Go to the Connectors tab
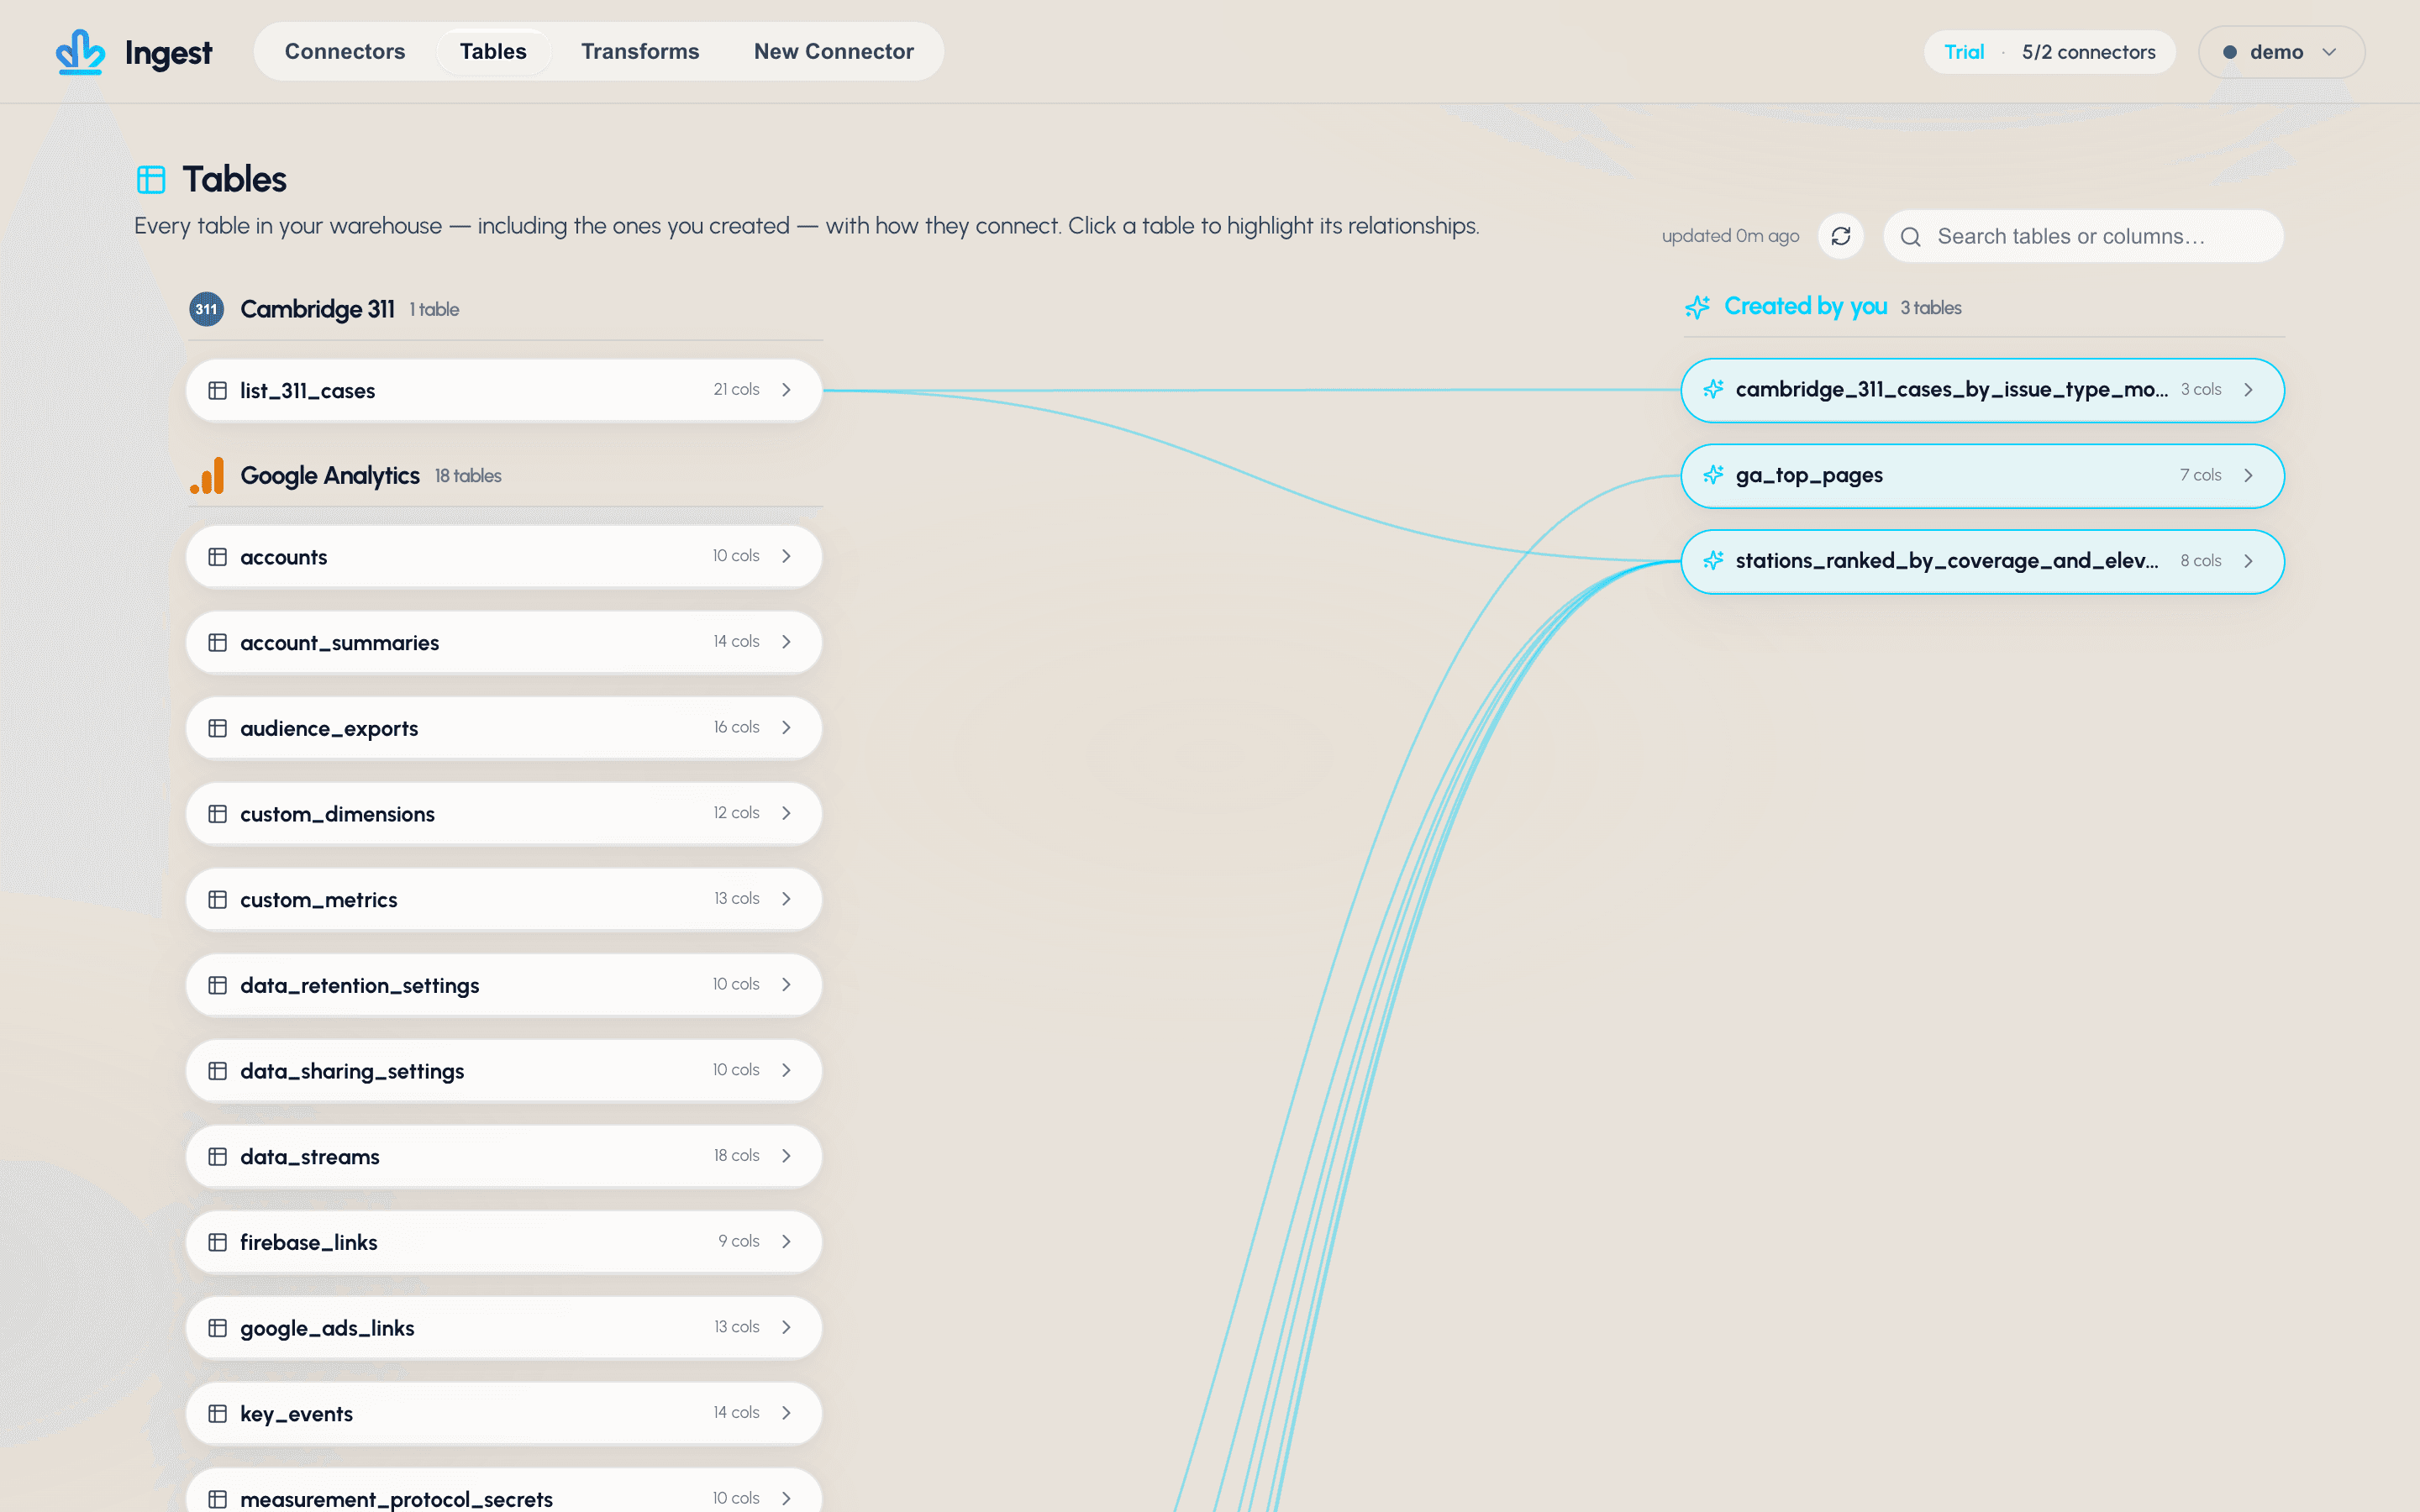Image resolution: width=2420 pixels, height=1512 pixels. pyautogui.click(x=345, y=52)
